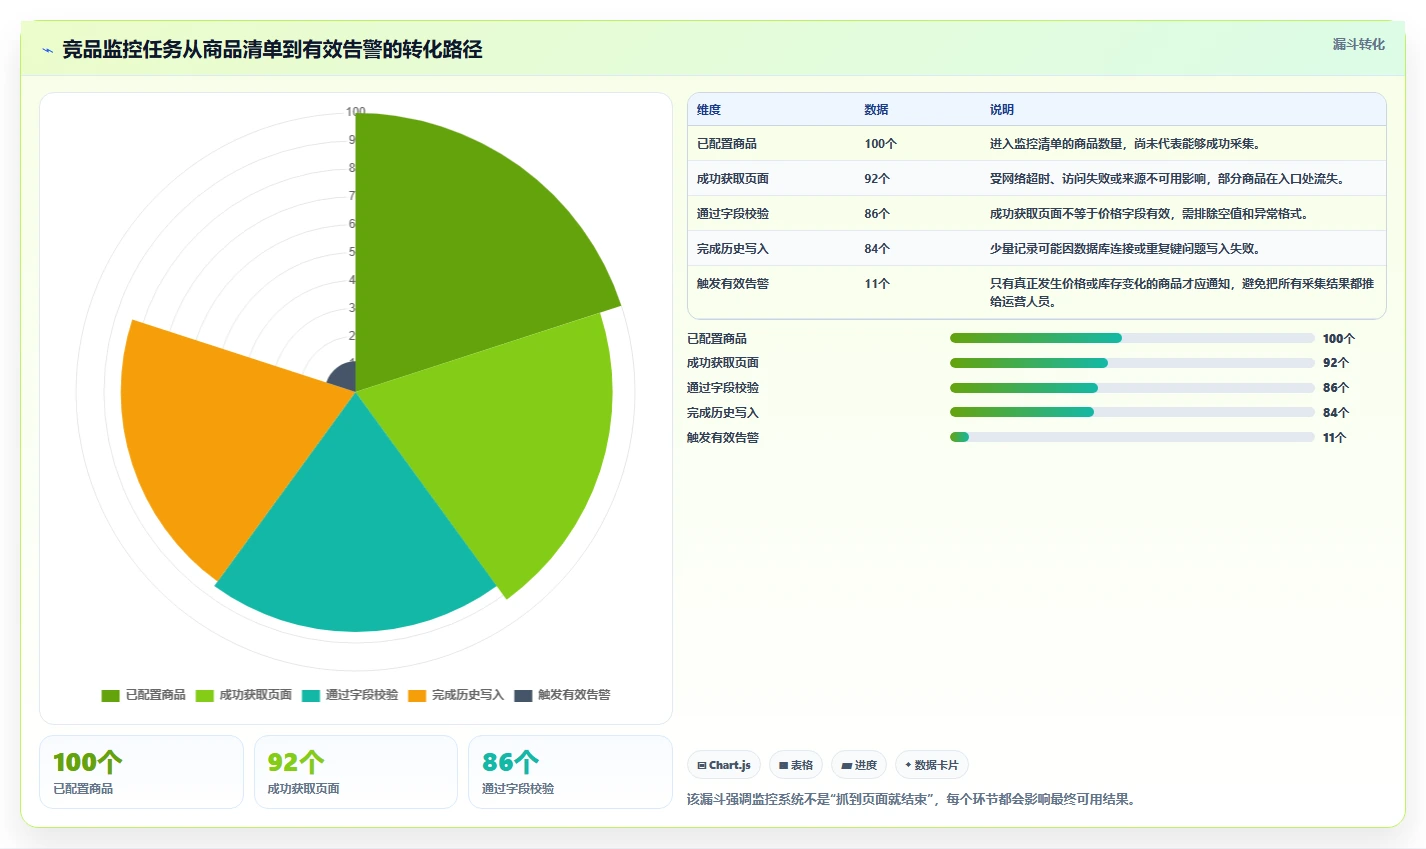Click the 86个 value in the table
Image resolution: width=1426 pixels, height=849 pixels.
877,214
